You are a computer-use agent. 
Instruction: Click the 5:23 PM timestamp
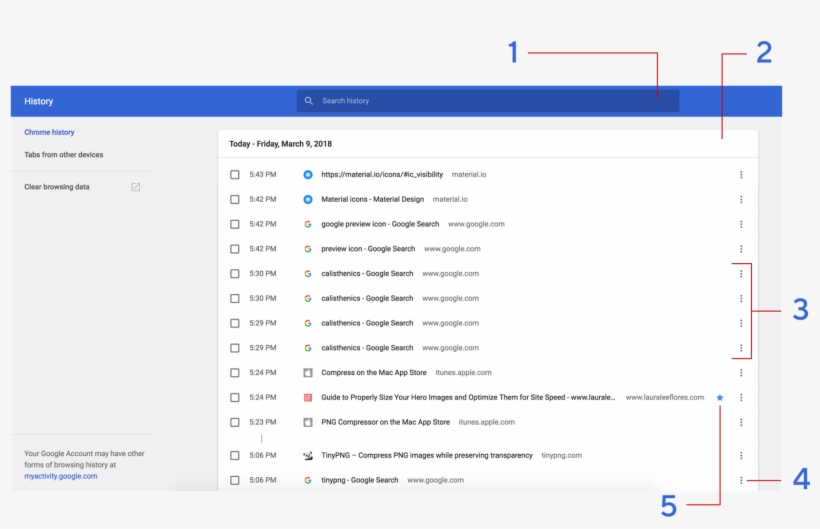click(263, 422)
